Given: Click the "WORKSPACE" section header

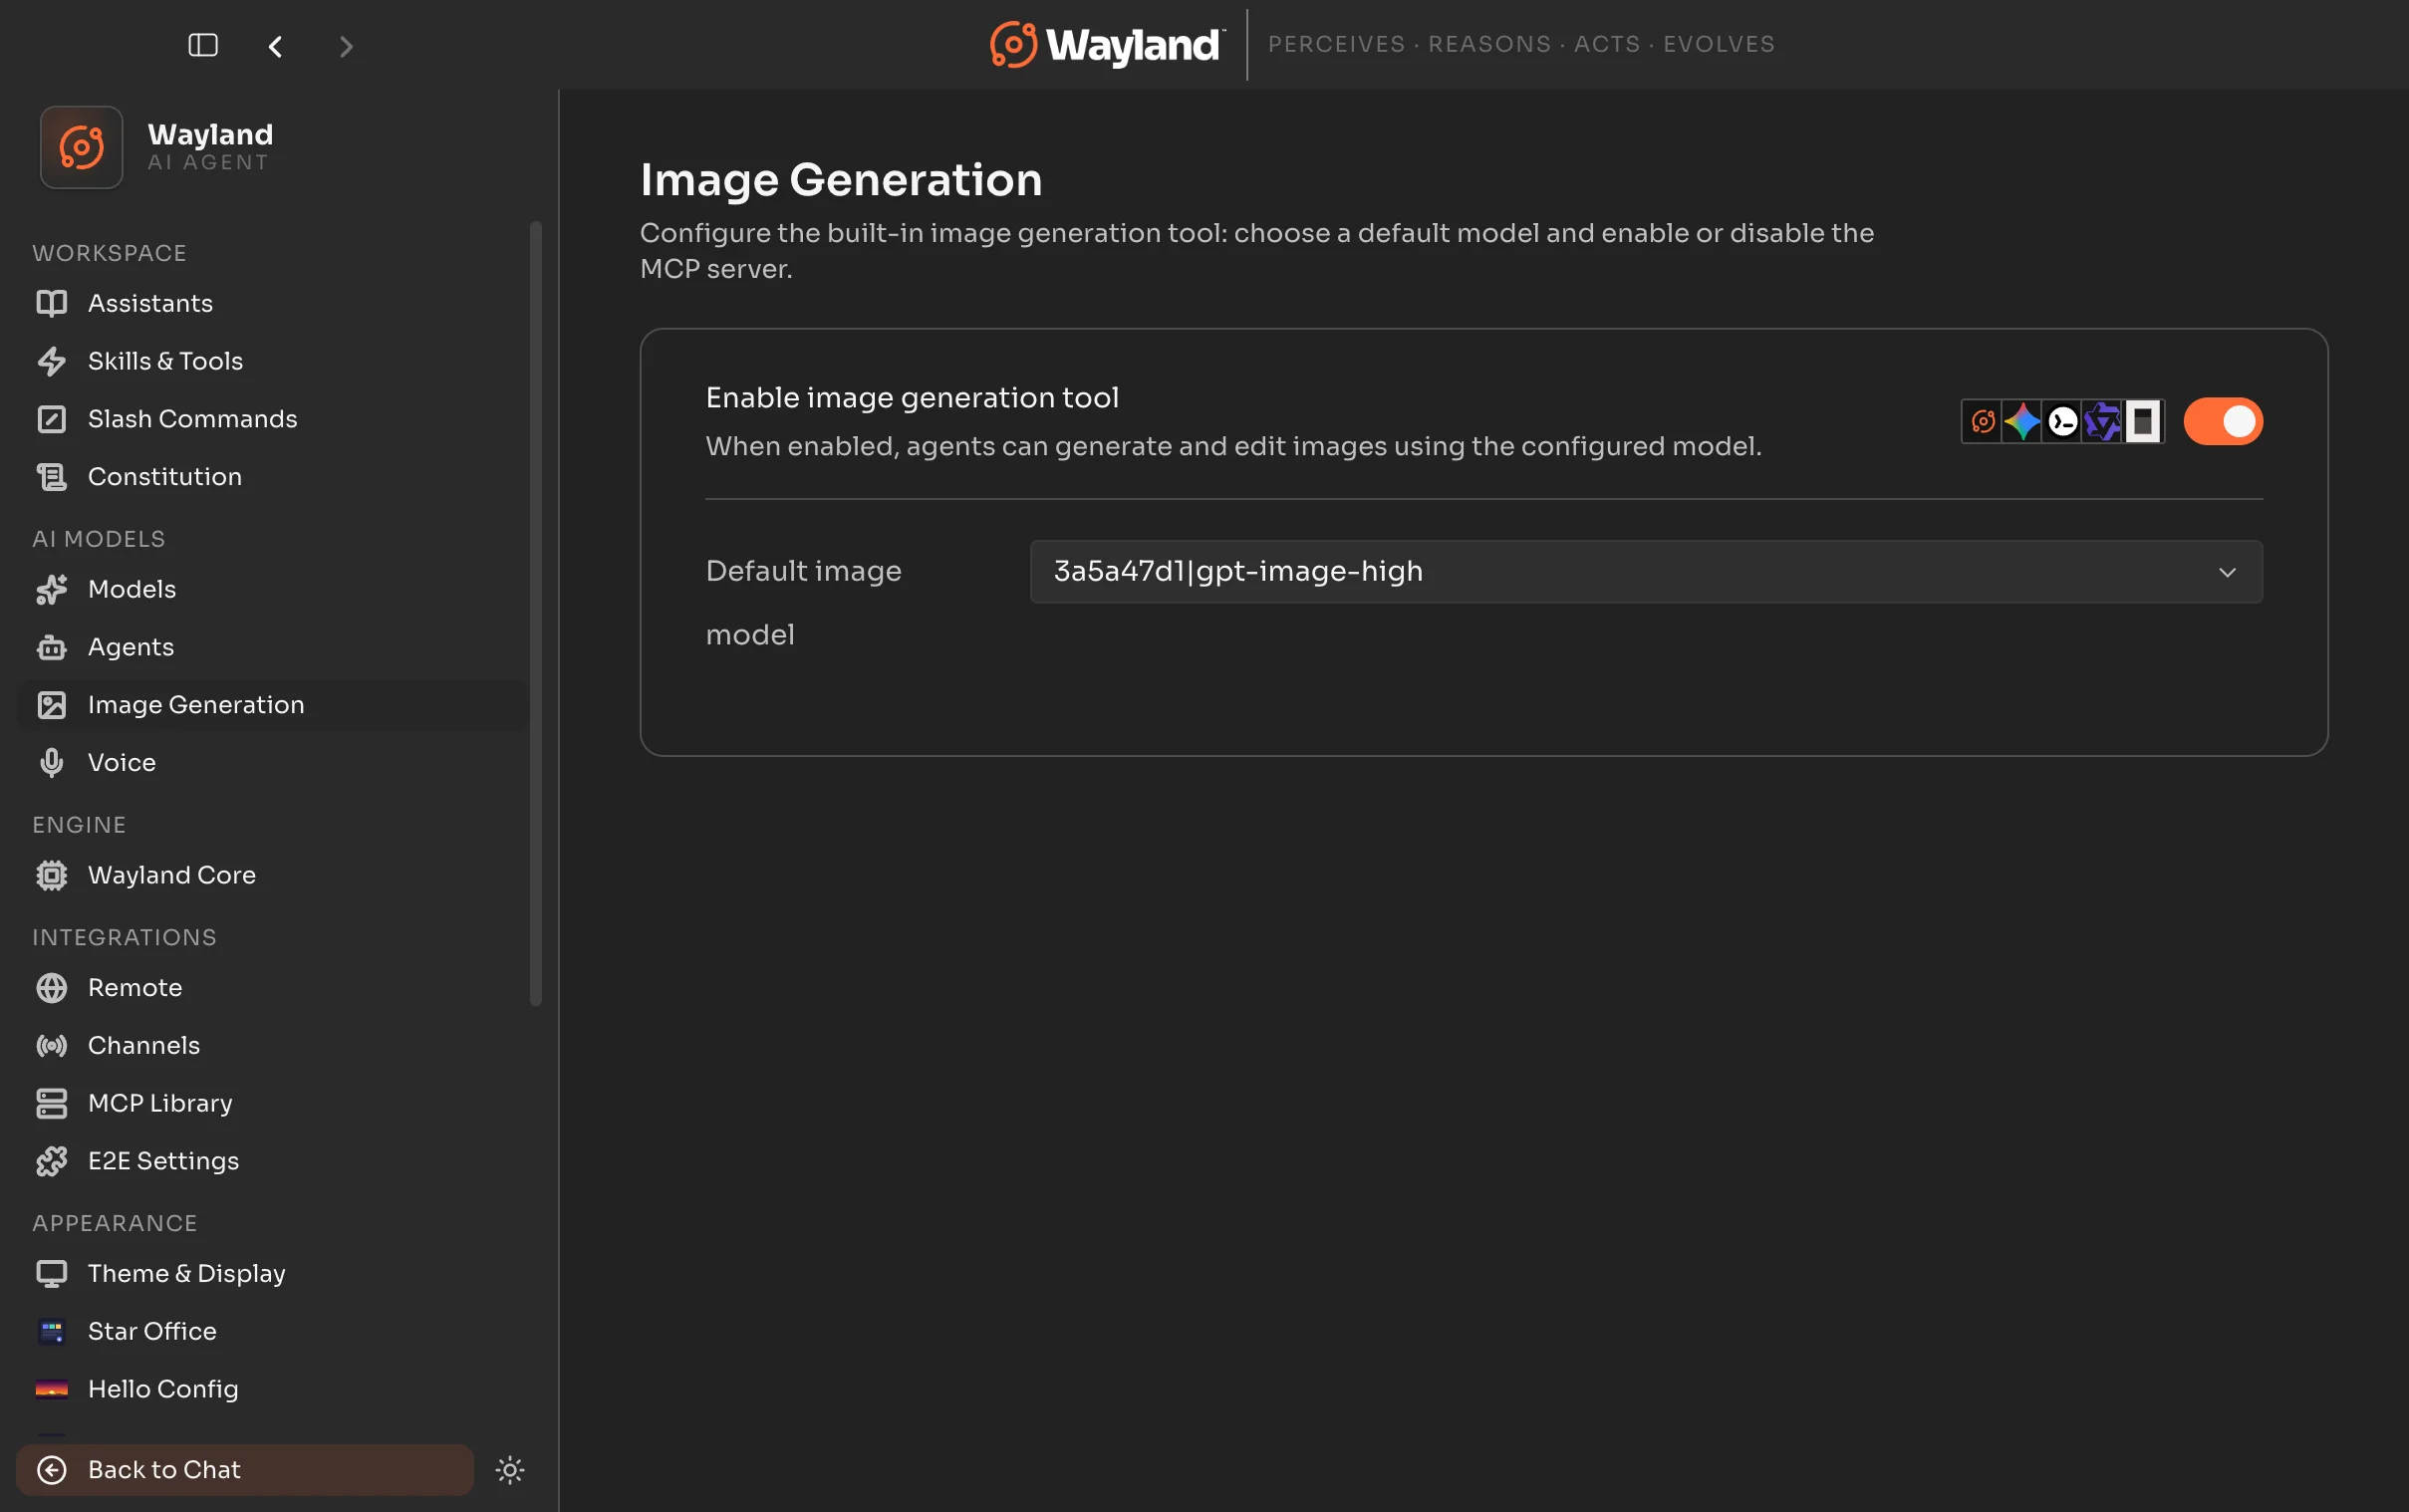Looking at the screenshot, I should coord(110,253).
